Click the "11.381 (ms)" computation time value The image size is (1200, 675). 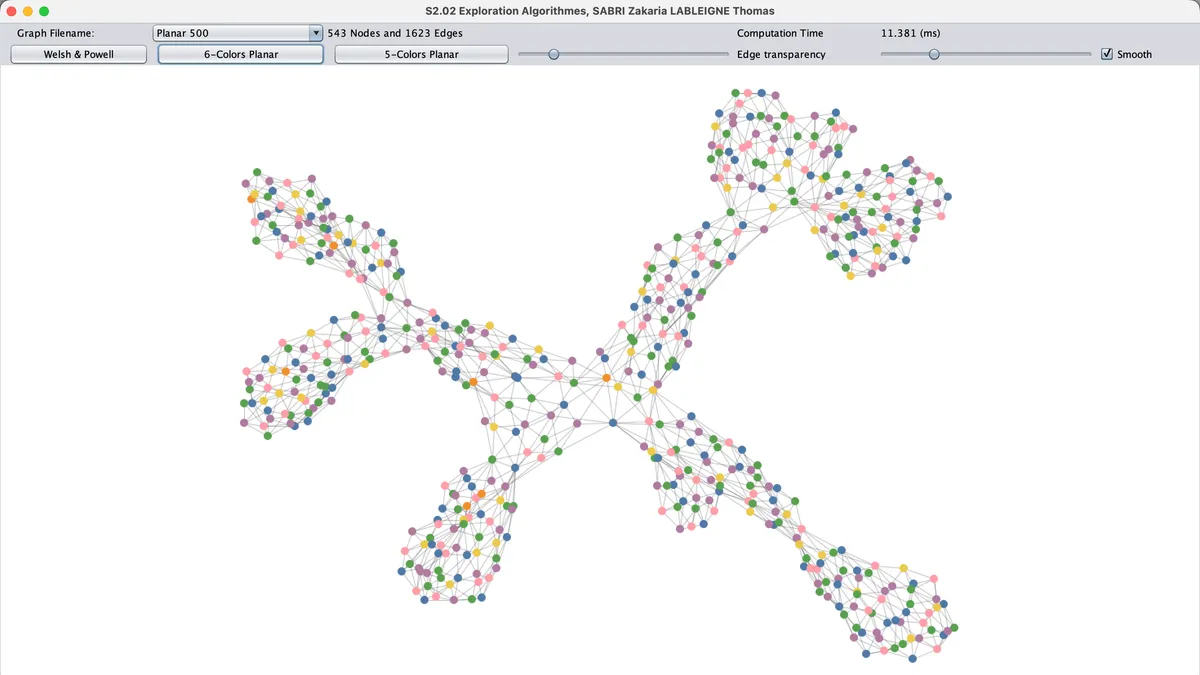[x=910, y=33]
